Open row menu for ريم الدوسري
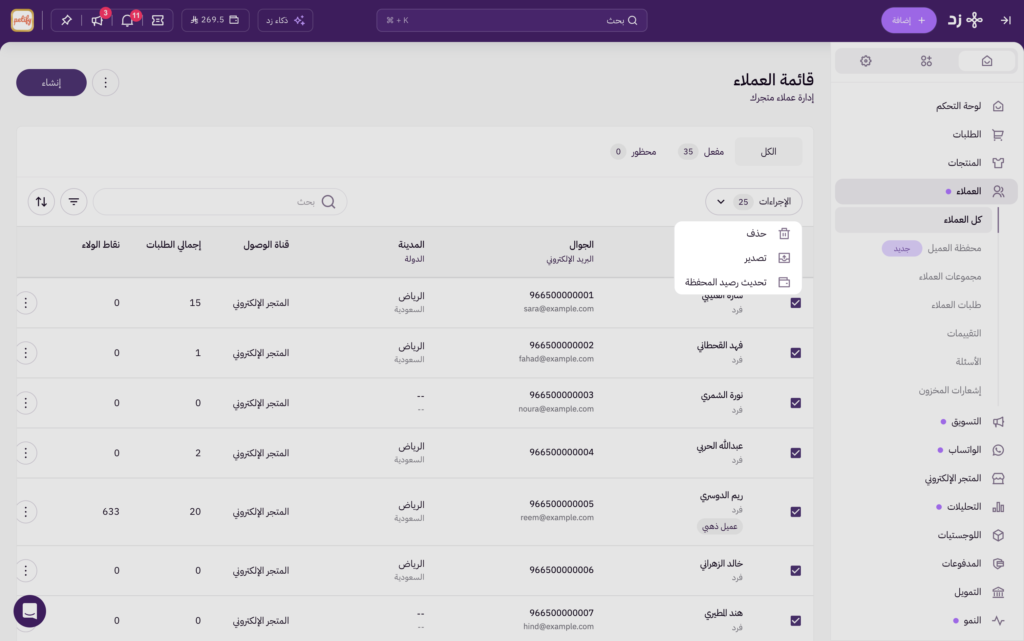This screenshot has width=1024, height=641. (x=26, y=512)
